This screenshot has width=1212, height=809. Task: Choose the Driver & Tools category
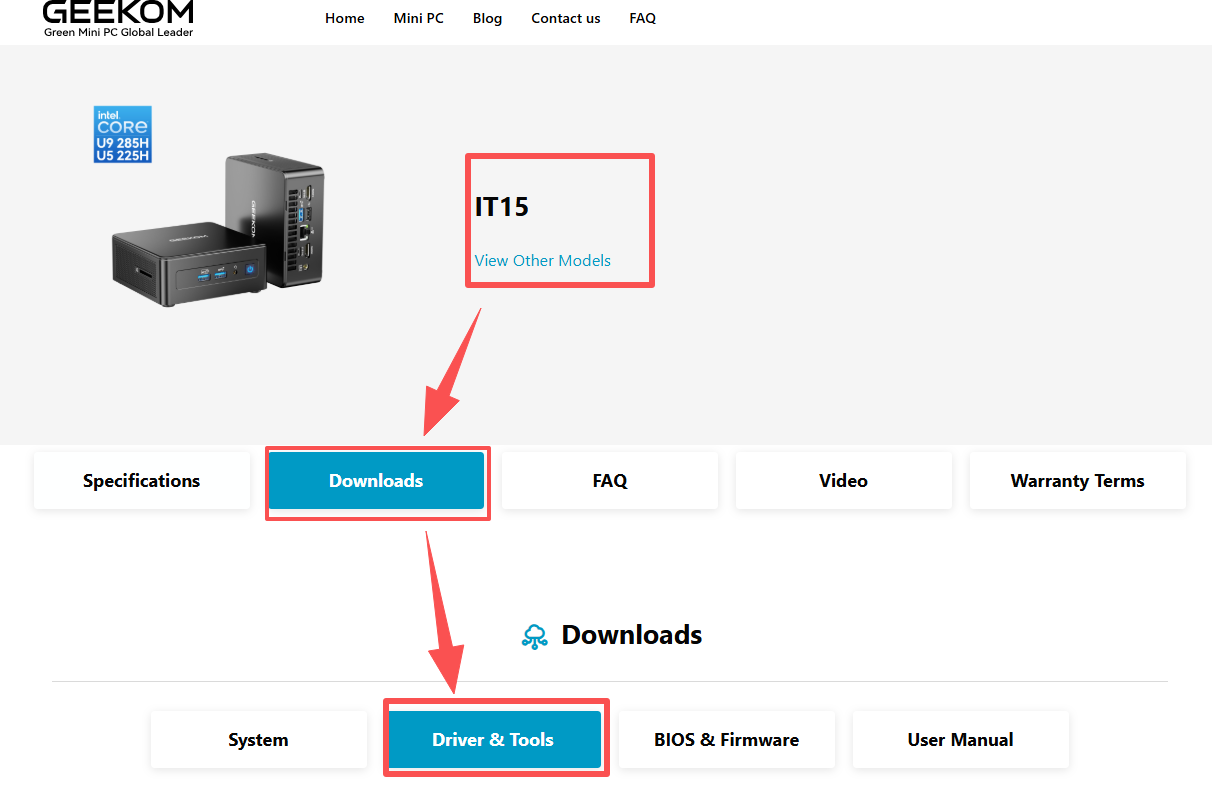(493, 740)
